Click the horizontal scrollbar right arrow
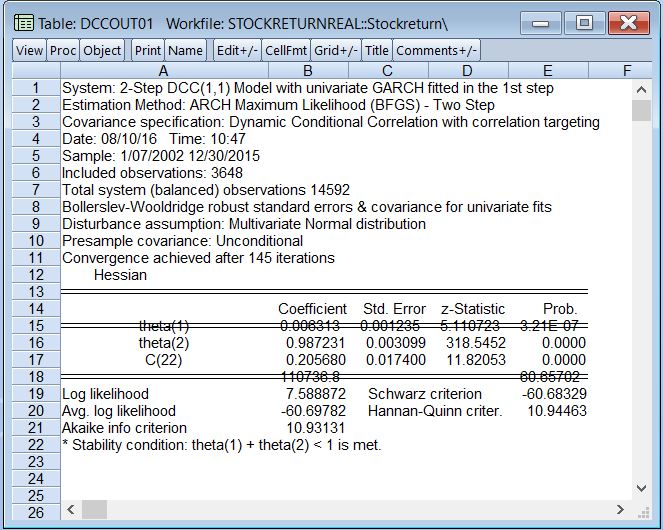 pos(620,510)
